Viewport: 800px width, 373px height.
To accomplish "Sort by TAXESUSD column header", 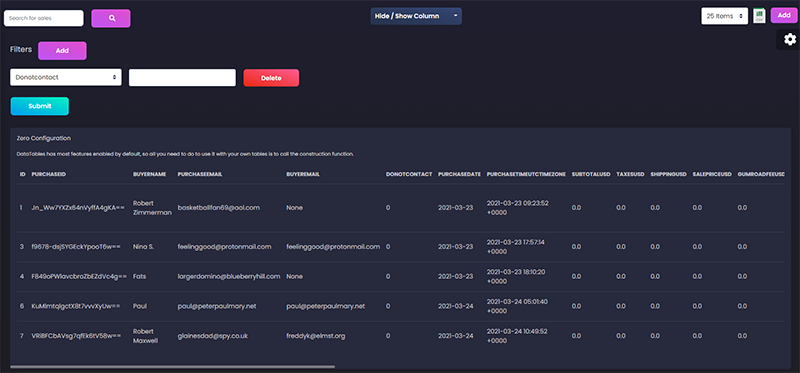I will 630,174.
